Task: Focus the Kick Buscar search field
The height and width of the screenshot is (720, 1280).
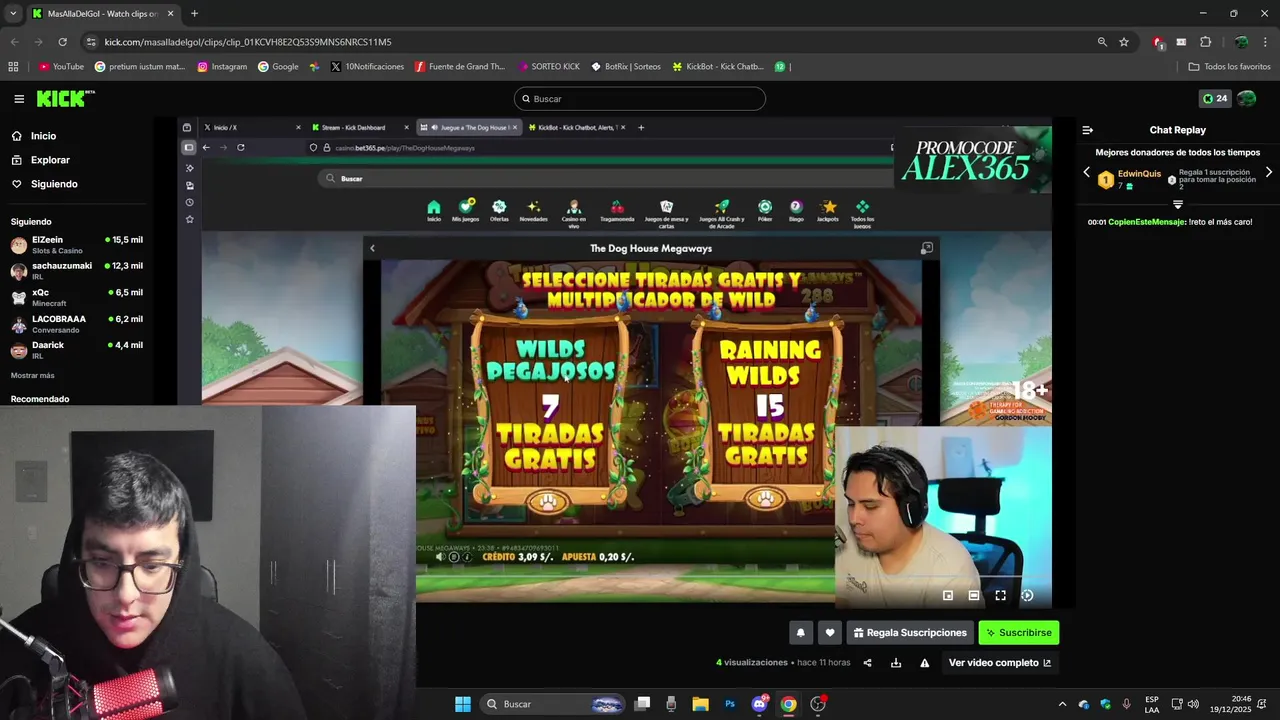Action: [640, 99]
